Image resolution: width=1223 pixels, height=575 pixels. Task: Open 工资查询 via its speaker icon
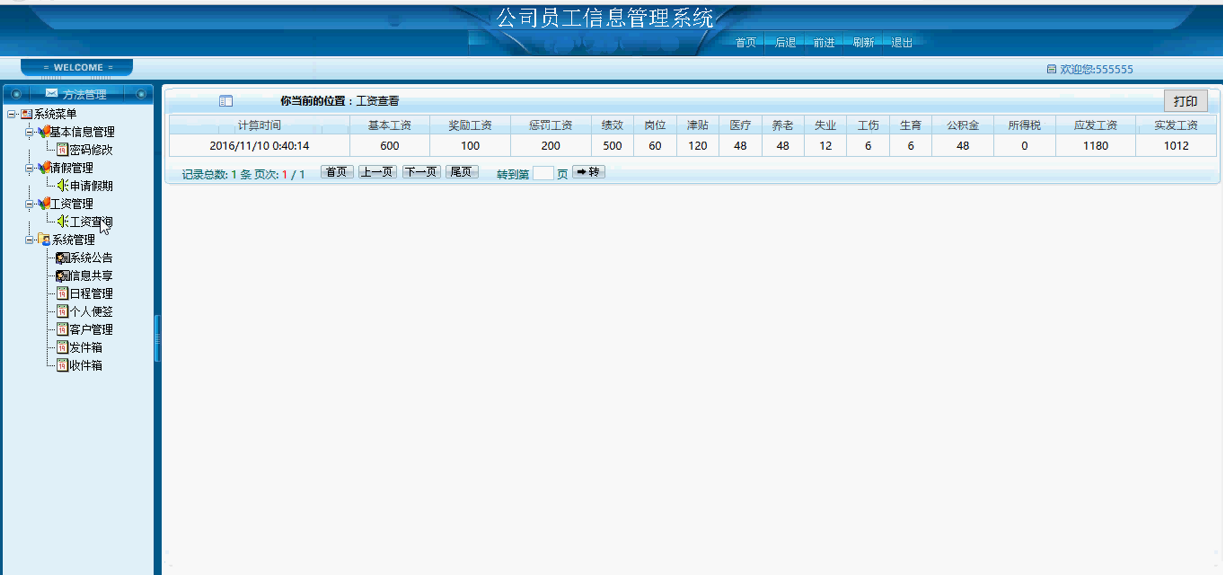pos(62,222)
